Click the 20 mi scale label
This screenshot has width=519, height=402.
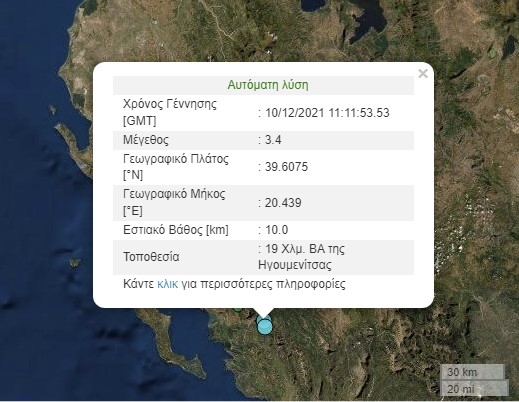point(461,389)
